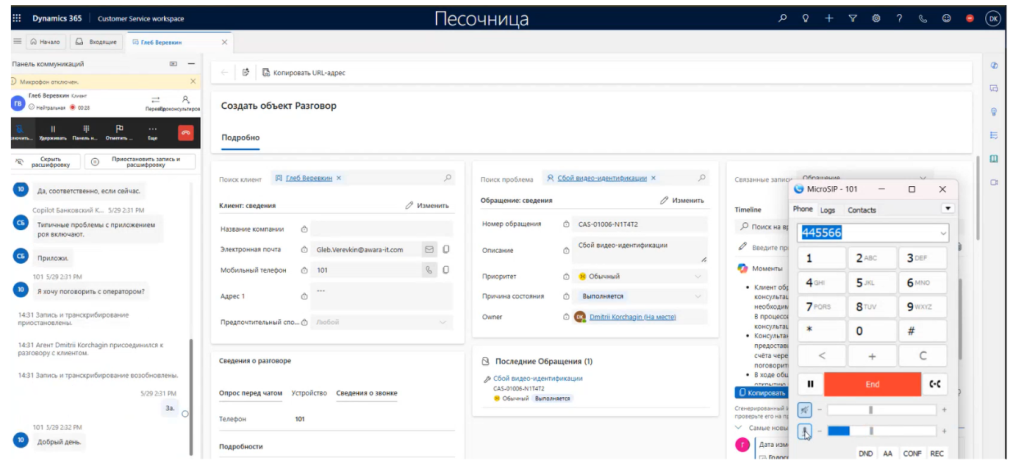1024x469 pixels.
Task: Open the Сведения о звонке tab
Action: tap(363, 393)
